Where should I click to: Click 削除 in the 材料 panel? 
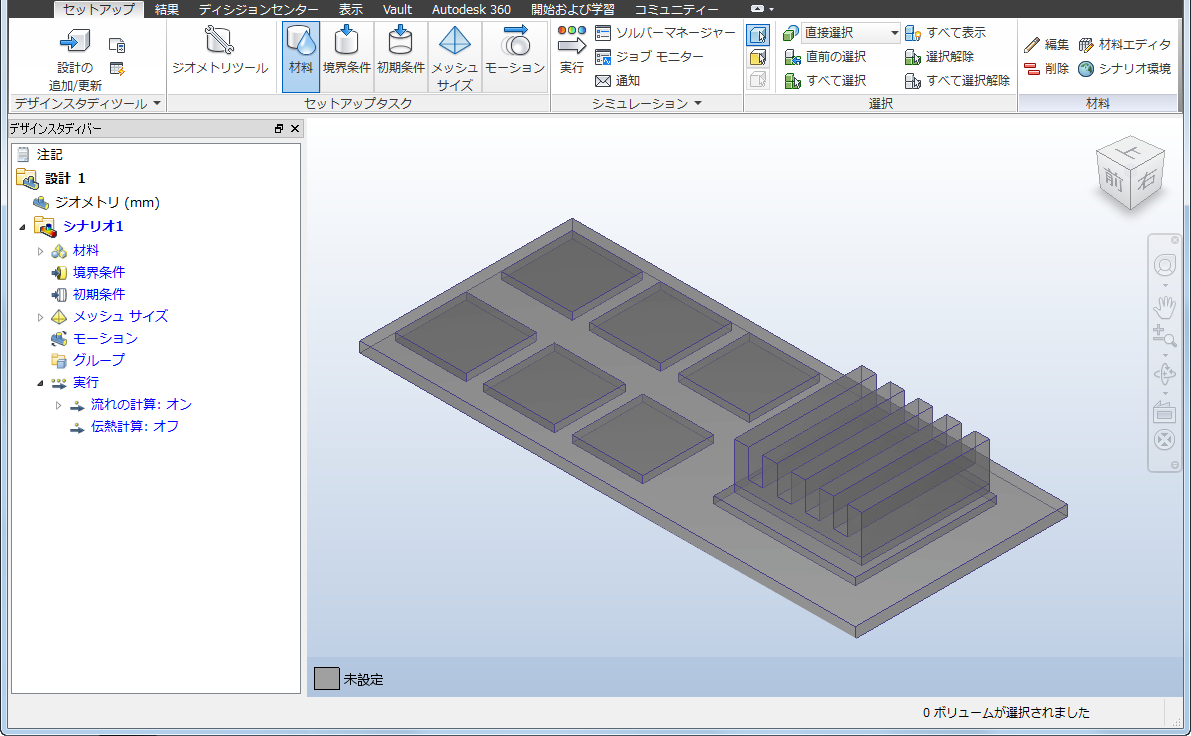(x=1046, y=69)
